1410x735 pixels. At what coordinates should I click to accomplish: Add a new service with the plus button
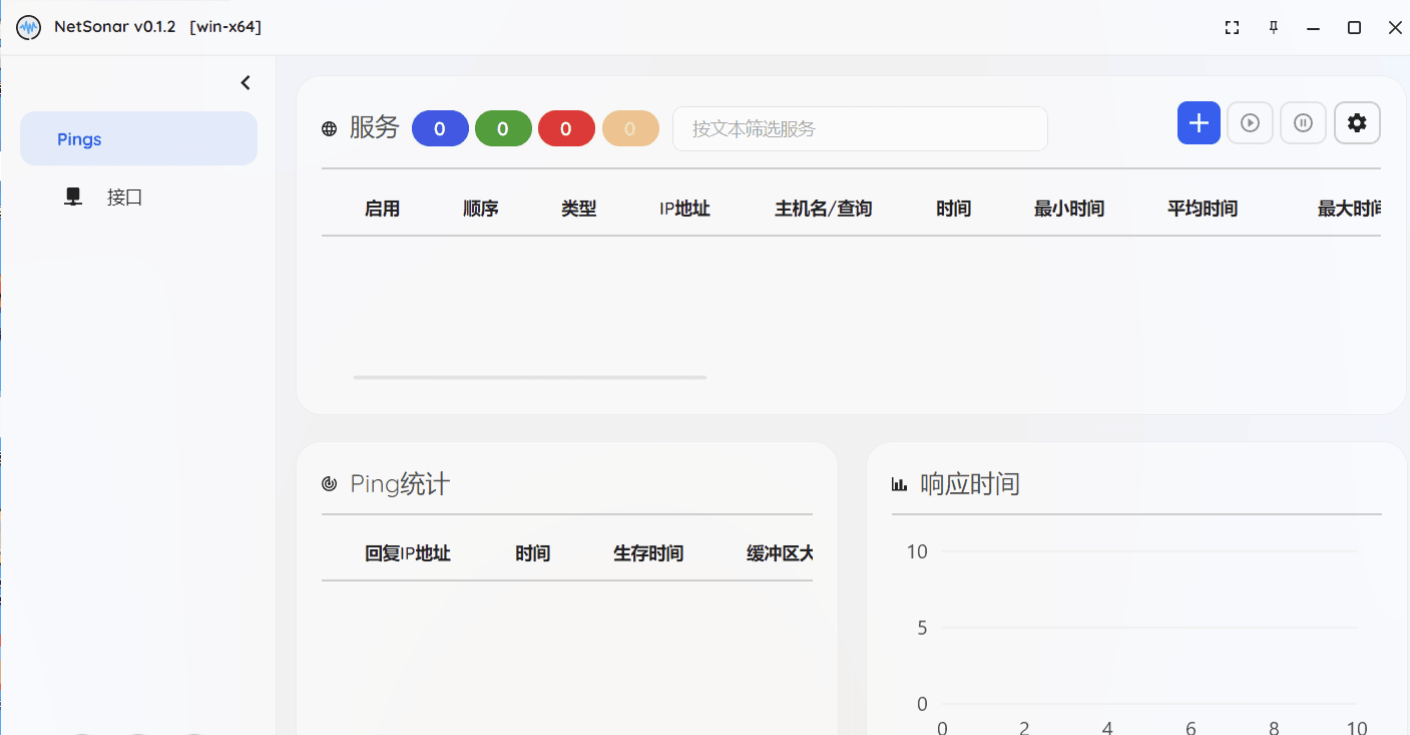pyautogui.click(x=1198, y=122)
